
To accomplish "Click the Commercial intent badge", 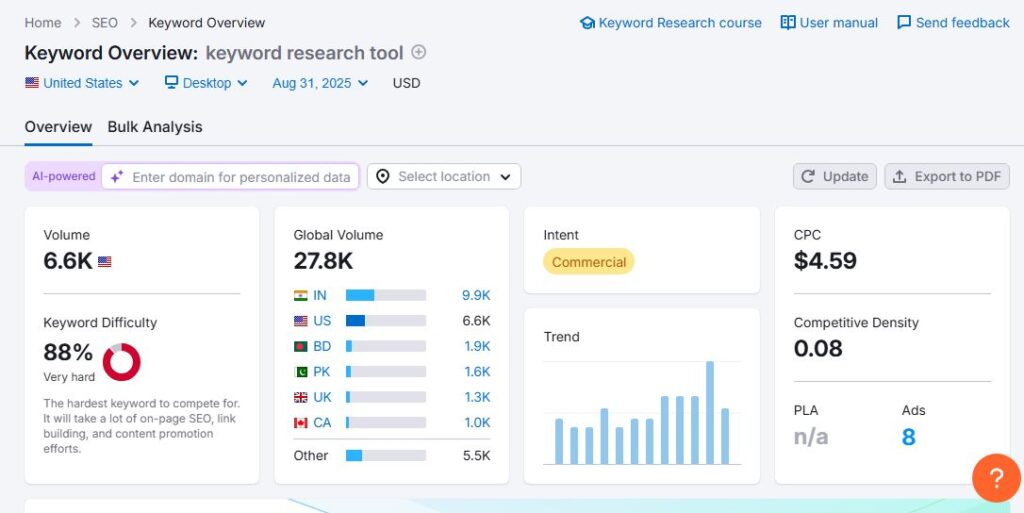I will click(588, 262).
